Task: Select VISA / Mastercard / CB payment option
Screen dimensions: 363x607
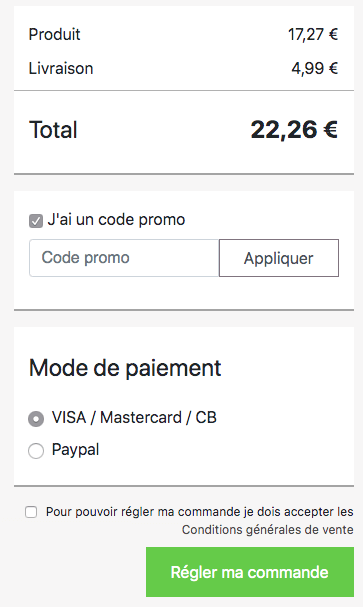Action: (x=36, y=419)
